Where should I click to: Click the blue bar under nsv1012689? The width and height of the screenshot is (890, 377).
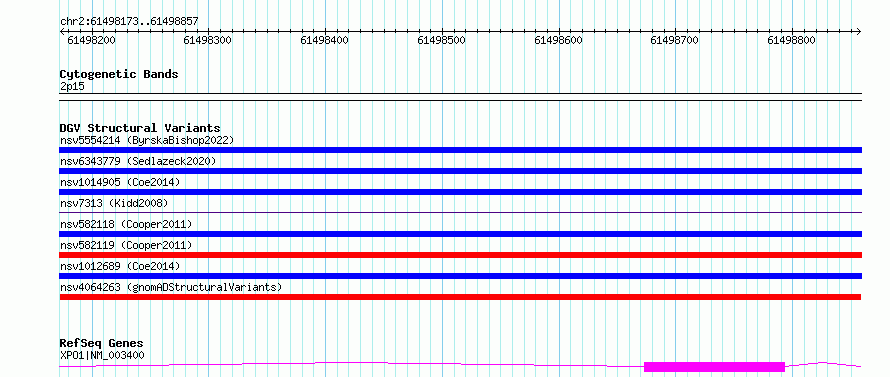[460, 276]
